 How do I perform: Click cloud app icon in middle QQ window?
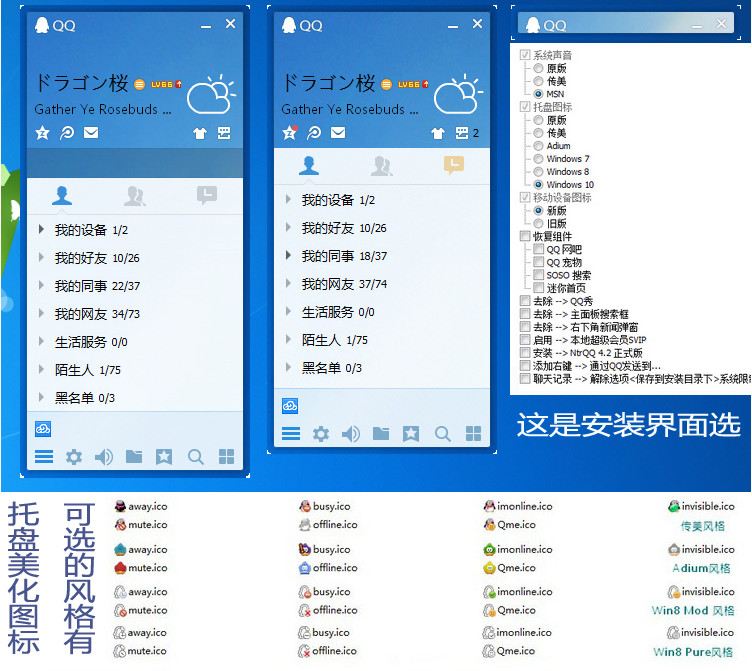(290, 406)
